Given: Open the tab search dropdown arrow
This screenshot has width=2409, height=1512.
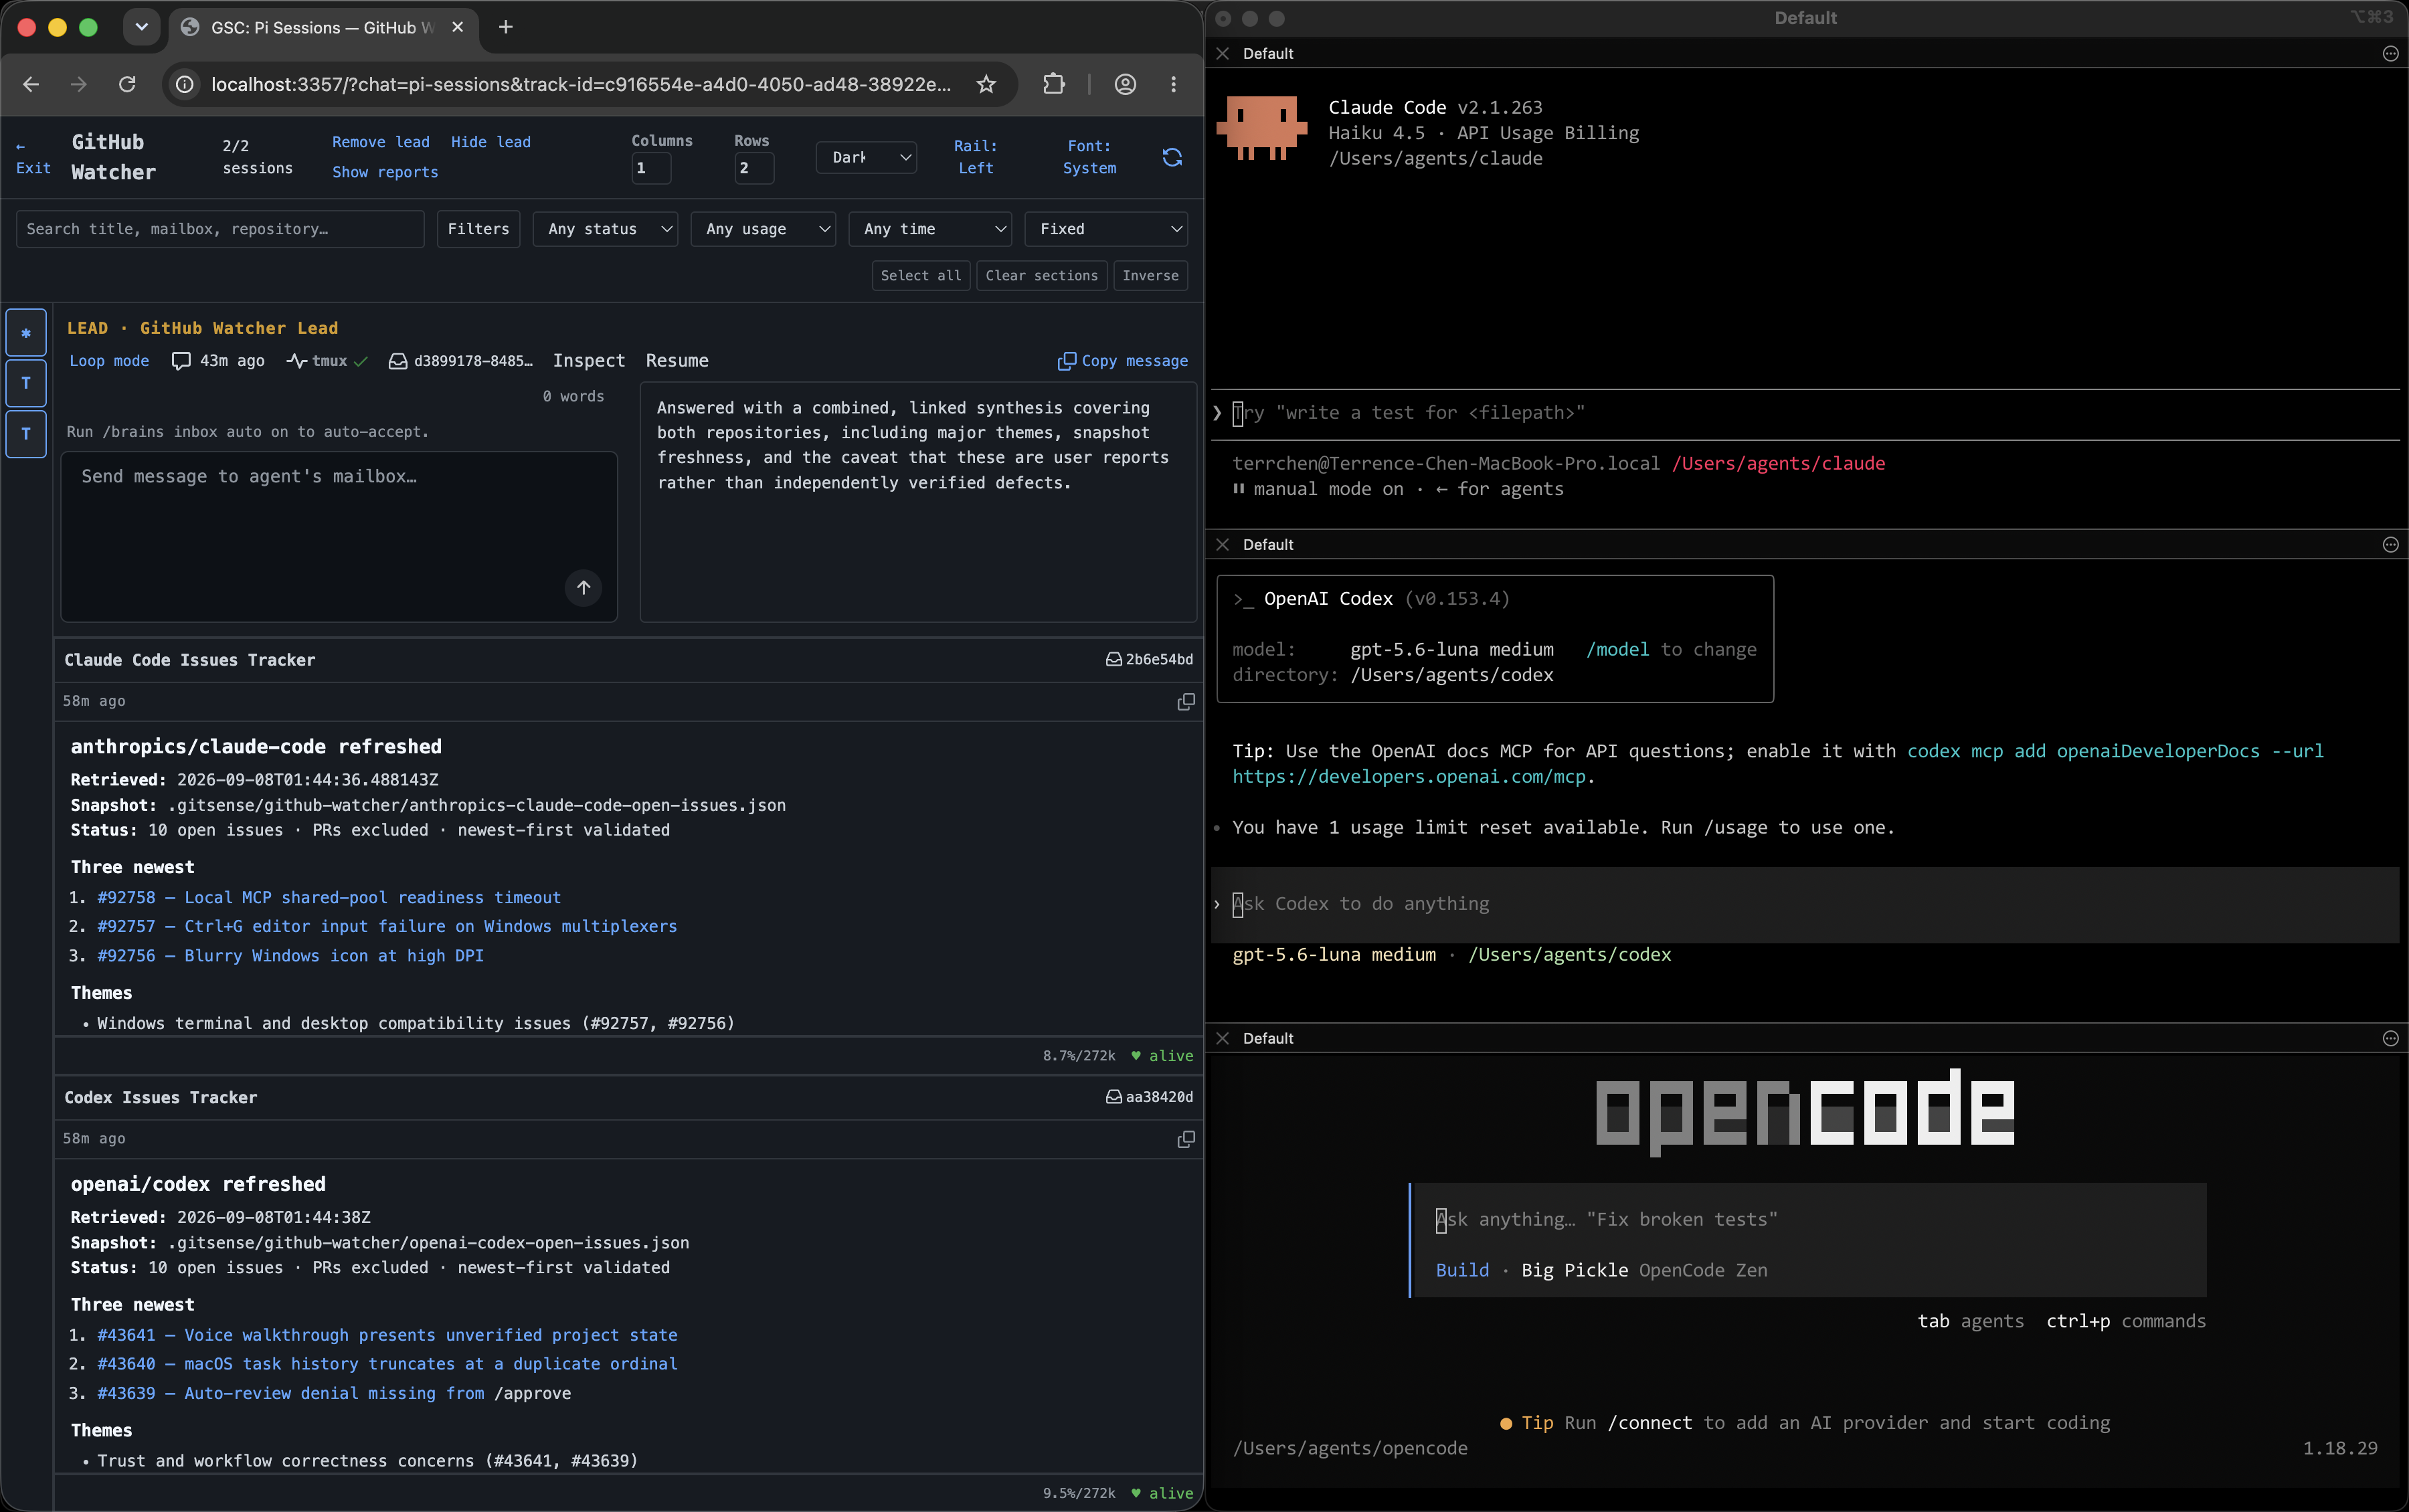Looking at the screenshot, I should click(x=141, y=27).
